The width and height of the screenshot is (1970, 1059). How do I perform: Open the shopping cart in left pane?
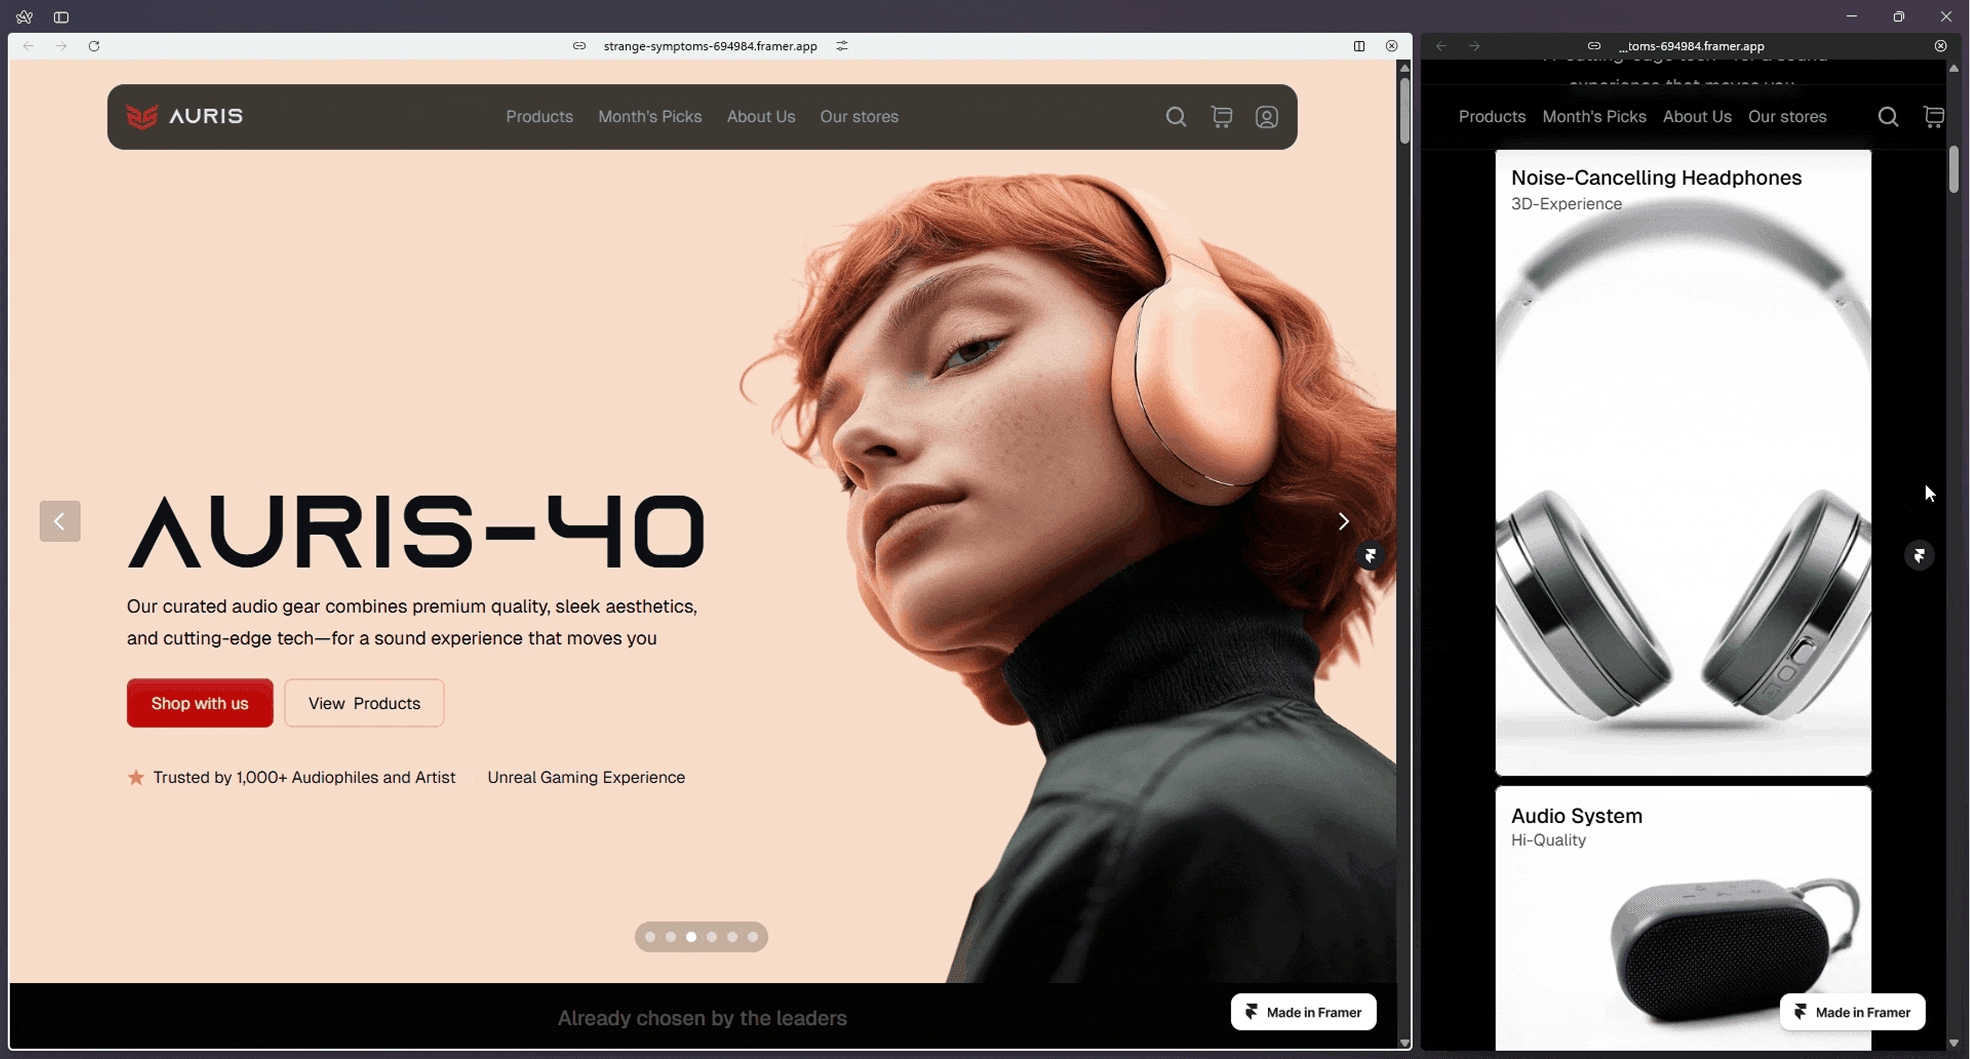click(x=1222, y=117)
